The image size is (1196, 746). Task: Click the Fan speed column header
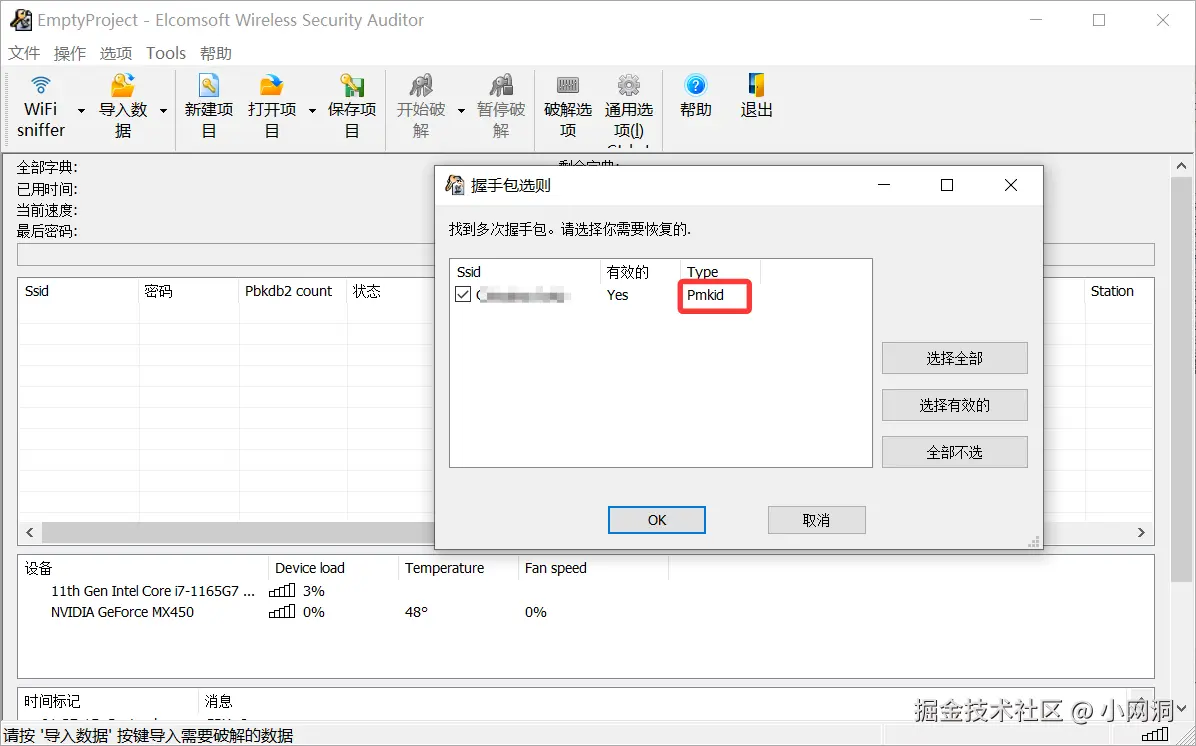click(593, 568)
